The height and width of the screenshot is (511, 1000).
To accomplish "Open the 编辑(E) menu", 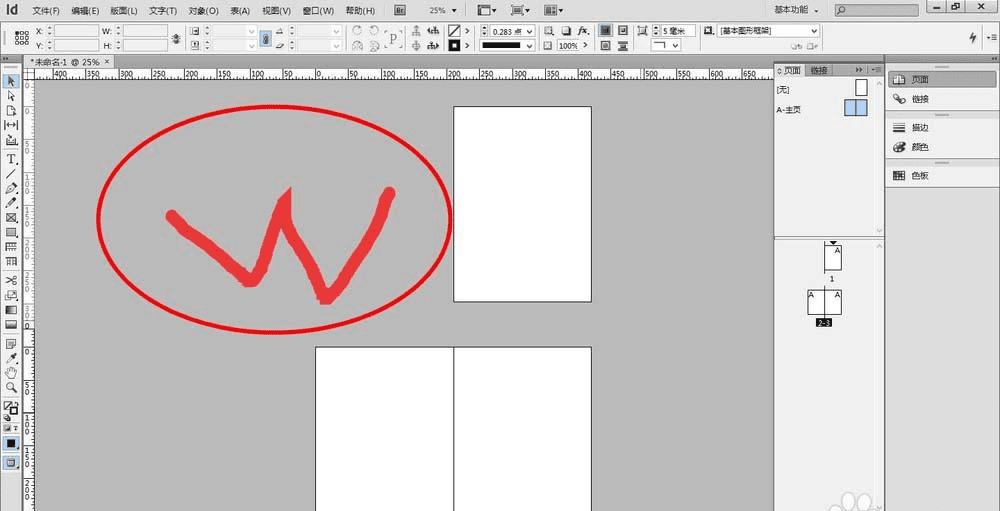I will (x=85, y=11).
